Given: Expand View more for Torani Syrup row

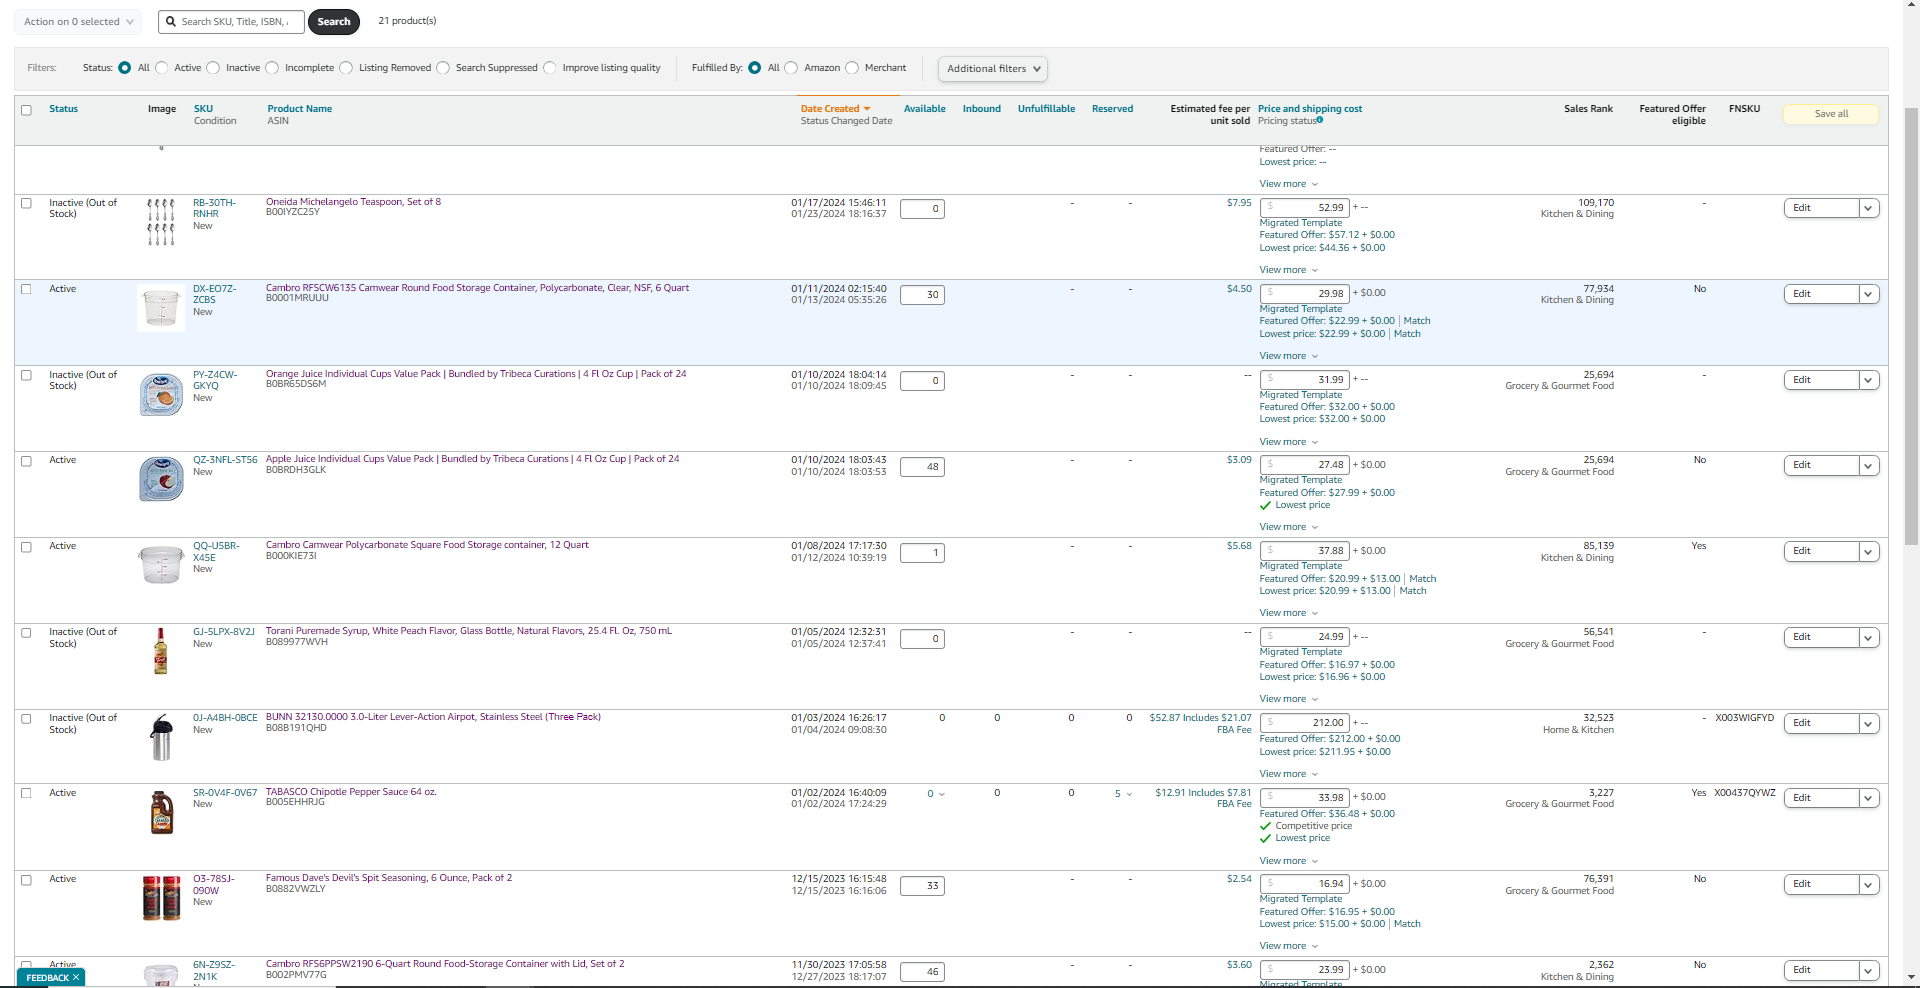Looking at the screenshot, I should click(x=1288, y=699).
